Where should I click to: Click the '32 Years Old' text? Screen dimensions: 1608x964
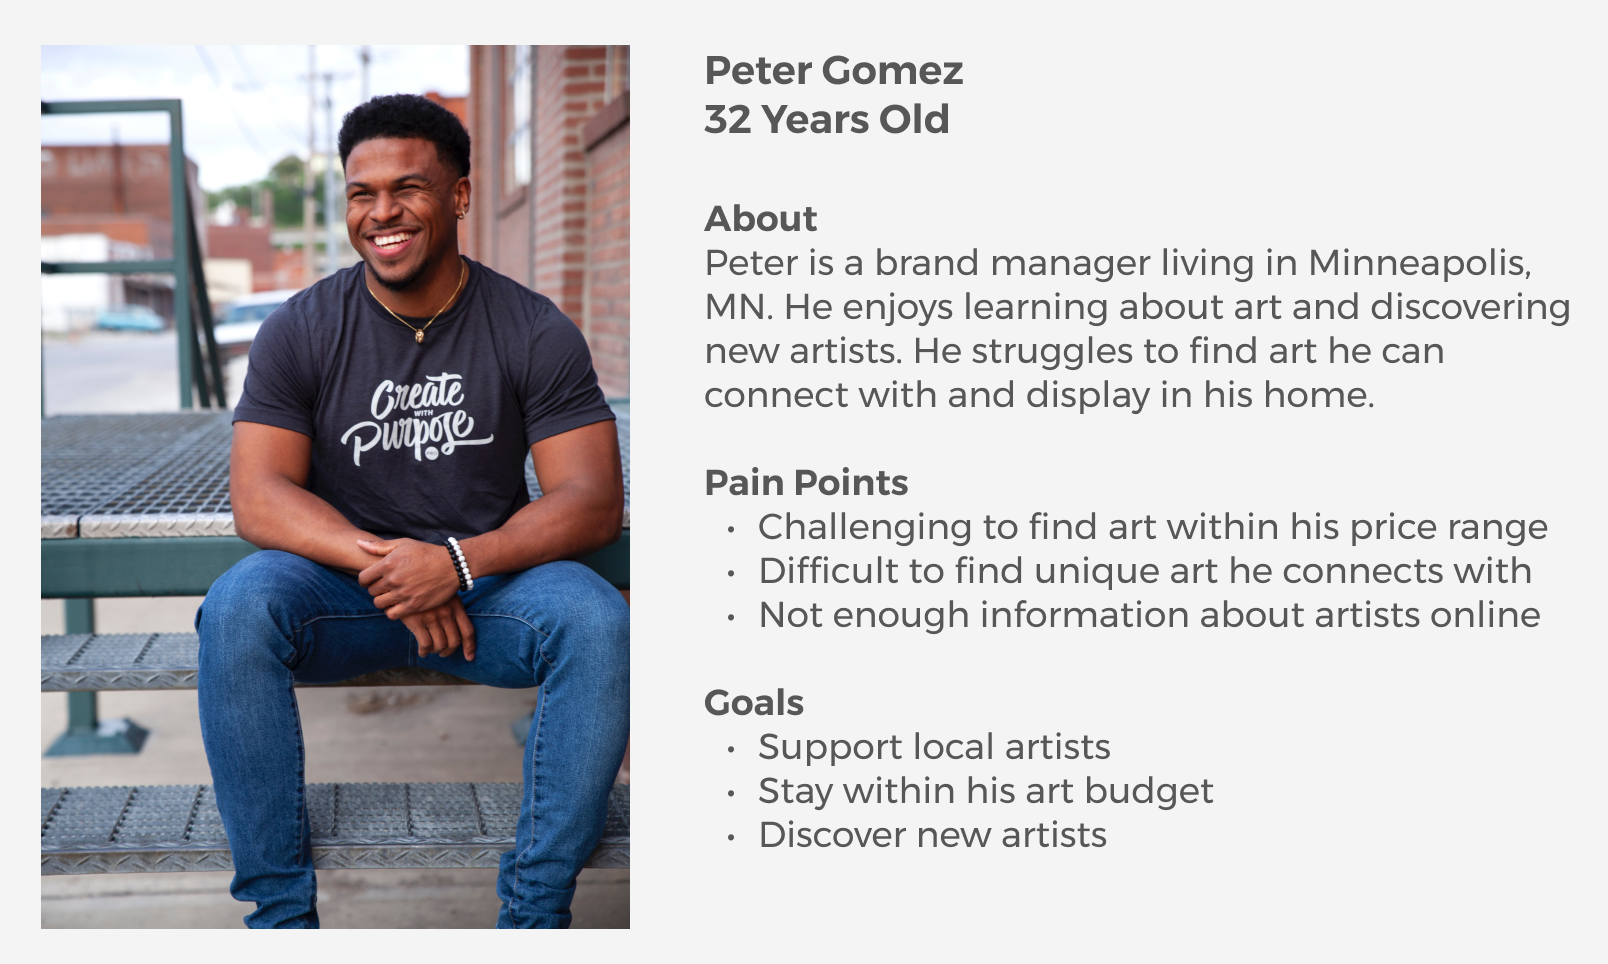[x=827, y=119]
